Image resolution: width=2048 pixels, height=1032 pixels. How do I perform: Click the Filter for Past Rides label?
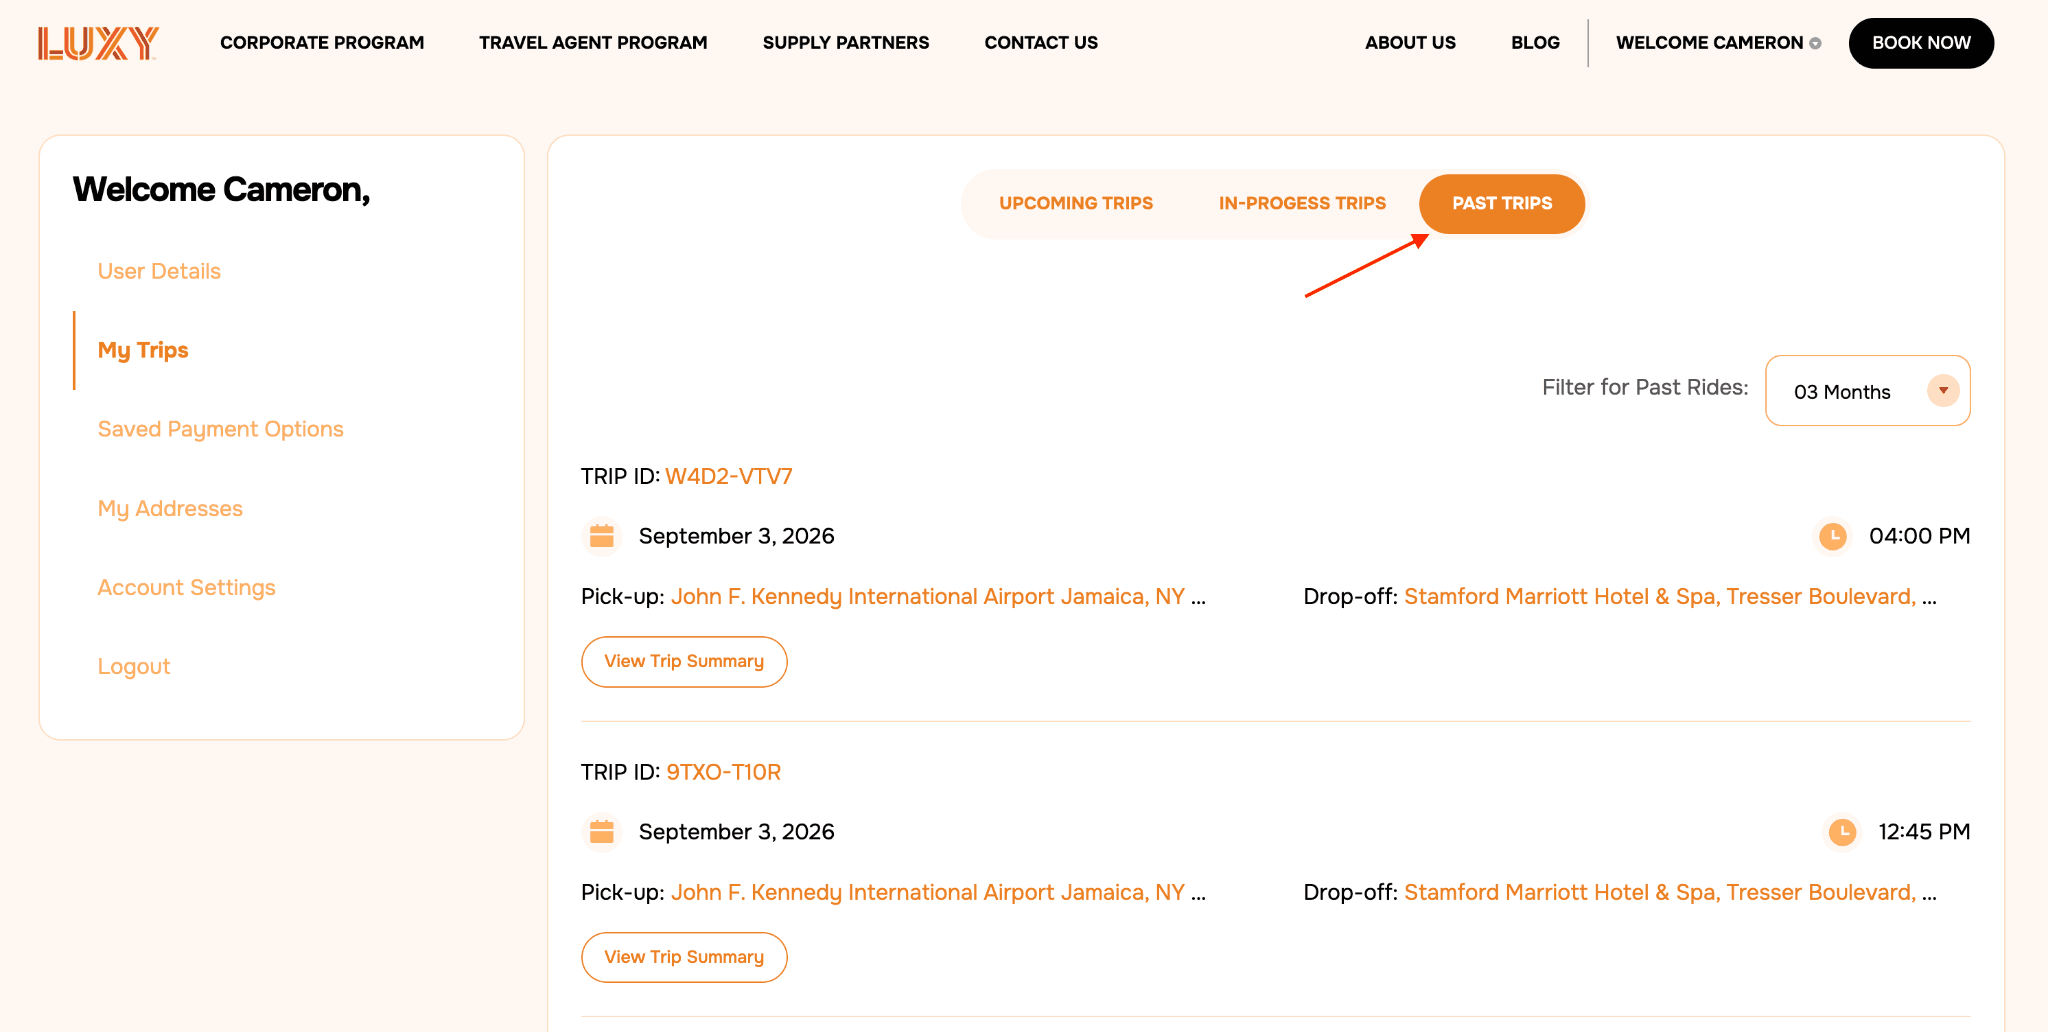(1645, 388)
